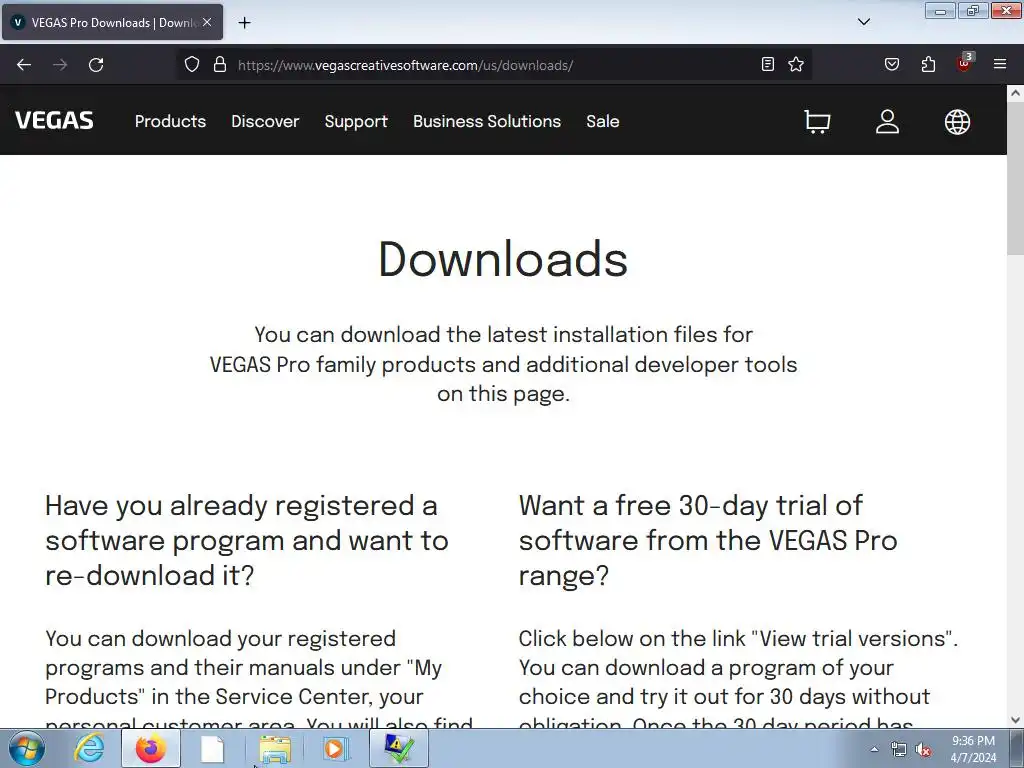Viewport: 1024px width, 768px height.
Task: Launch Internet Explorer from taskbar
Action: 89,748
